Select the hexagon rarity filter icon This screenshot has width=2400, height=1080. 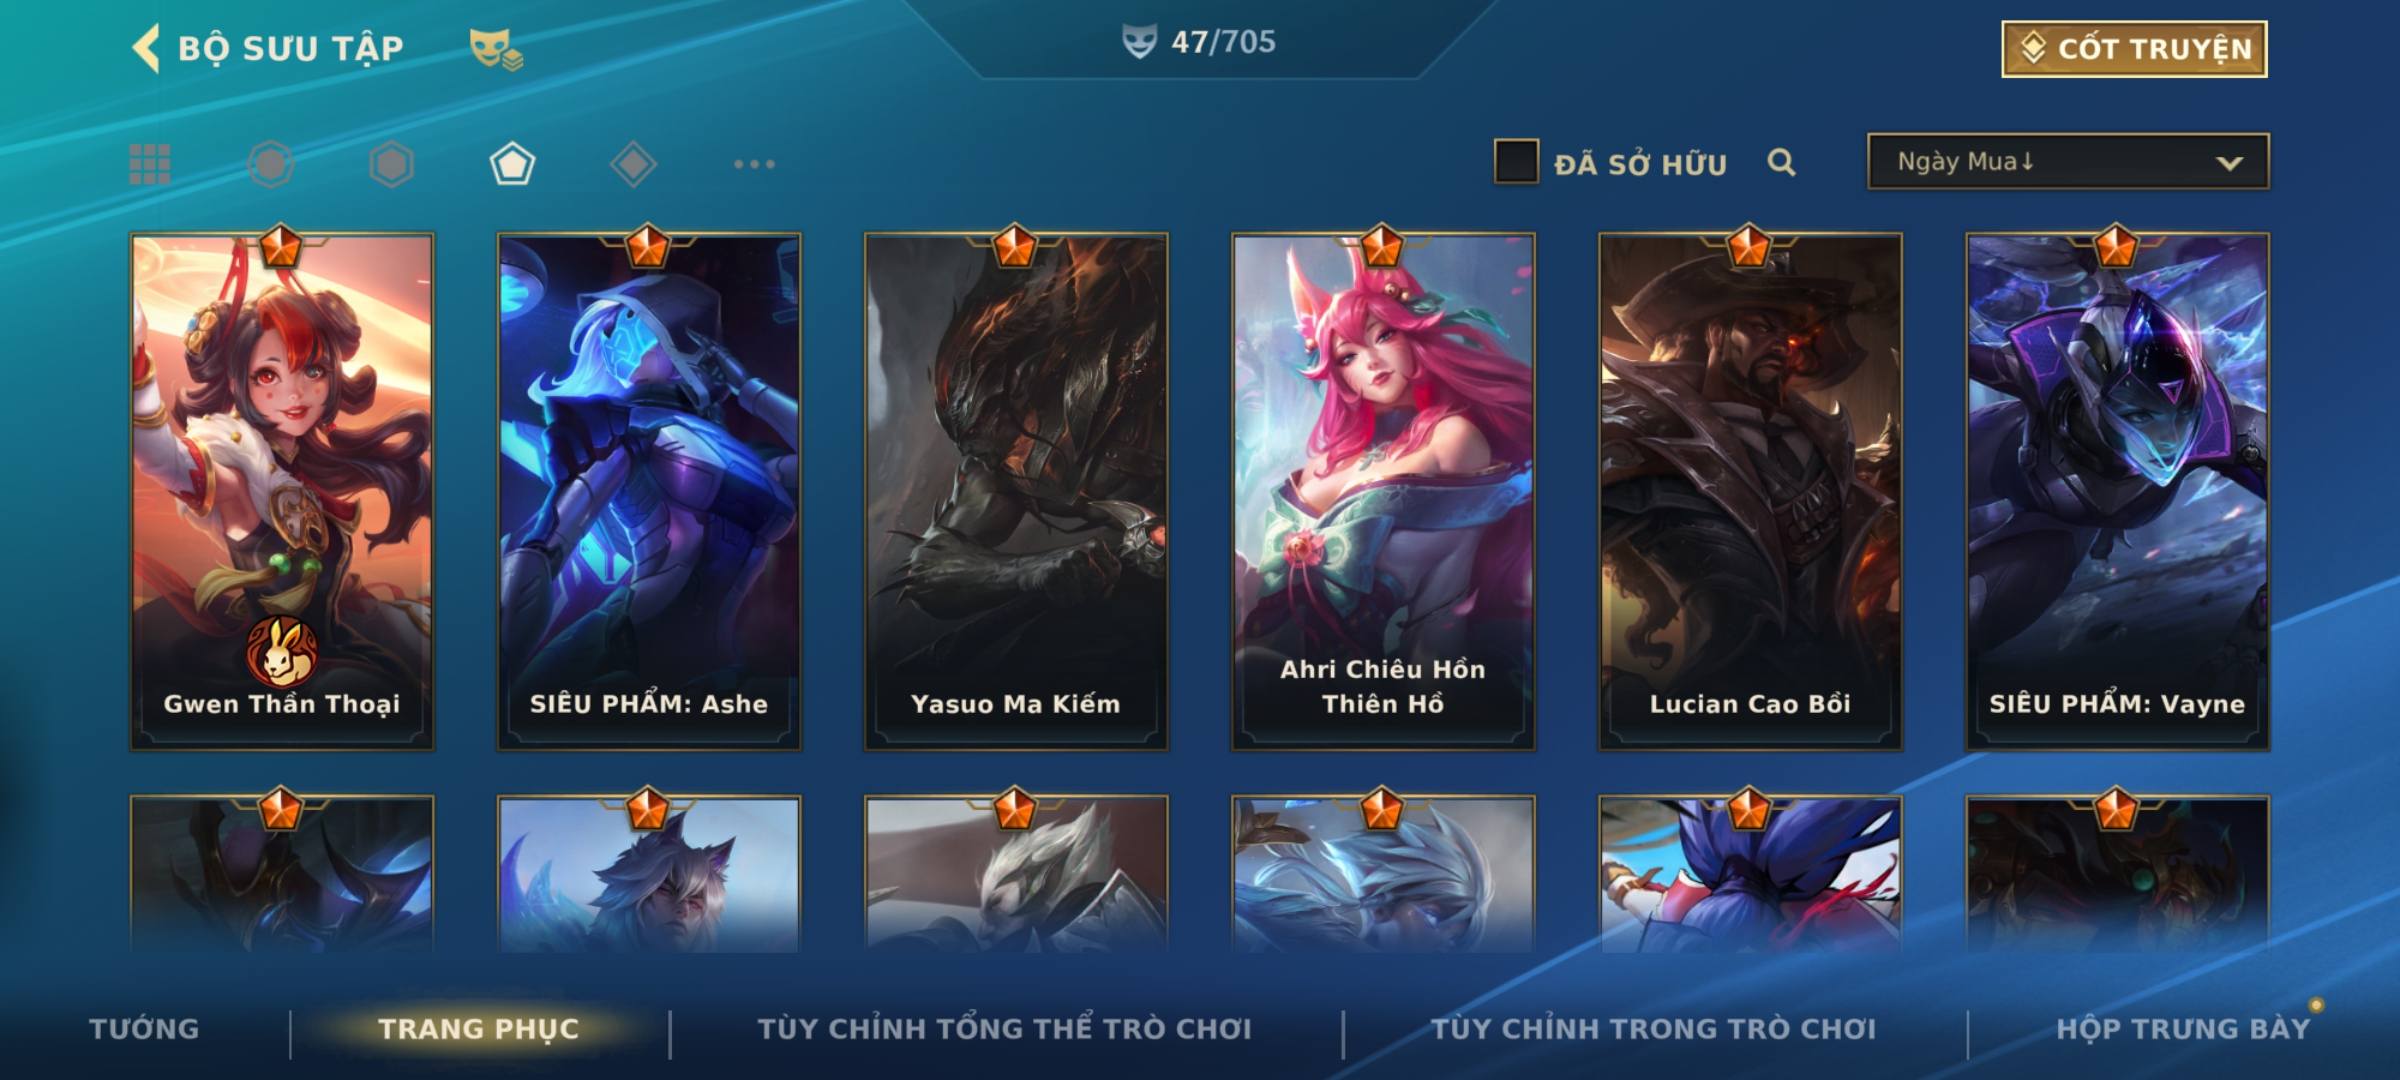pos(391,164)
